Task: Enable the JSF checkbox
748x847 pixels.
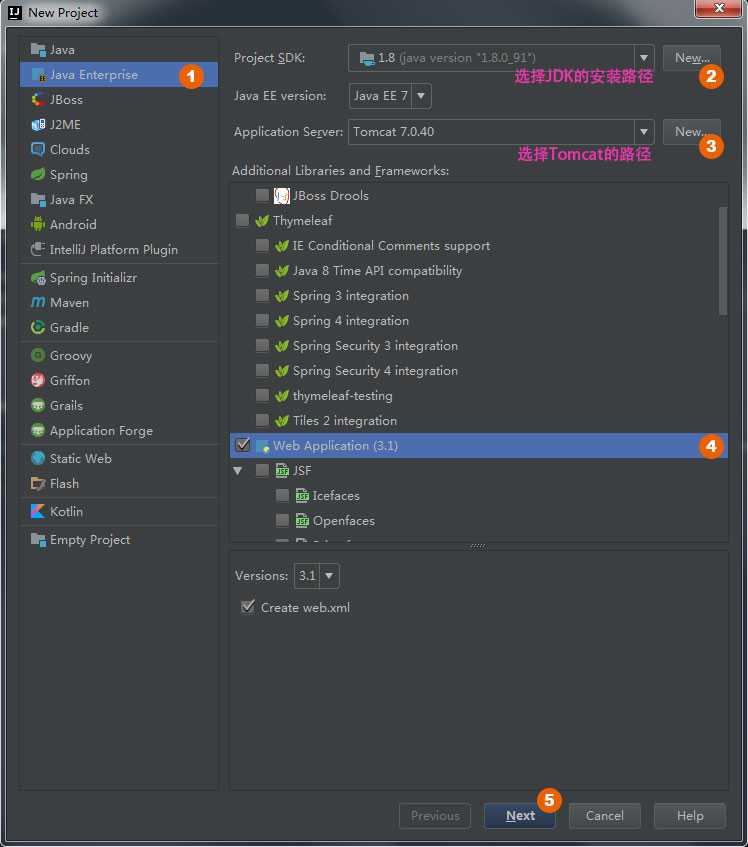Action: tap(262, 470)
